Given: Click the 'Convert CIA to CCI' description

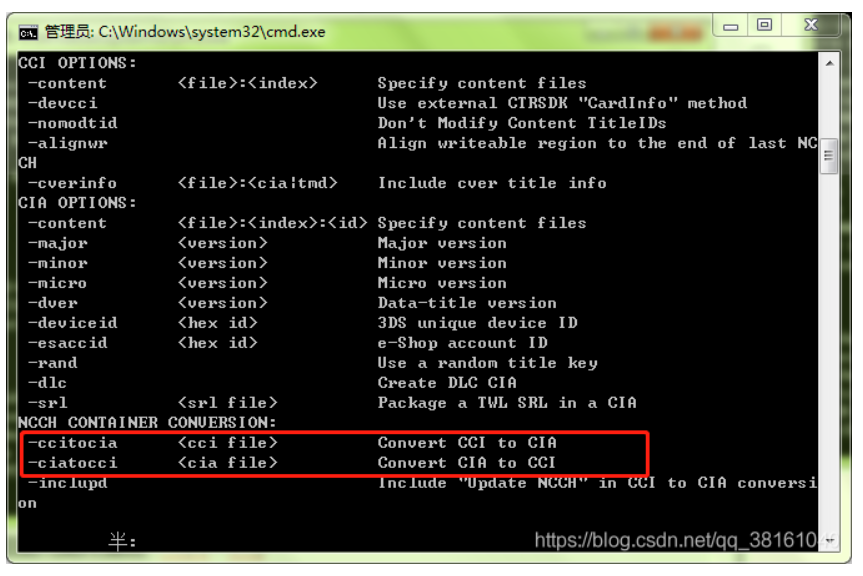Looking at the screenshot, I should point(467,463).
